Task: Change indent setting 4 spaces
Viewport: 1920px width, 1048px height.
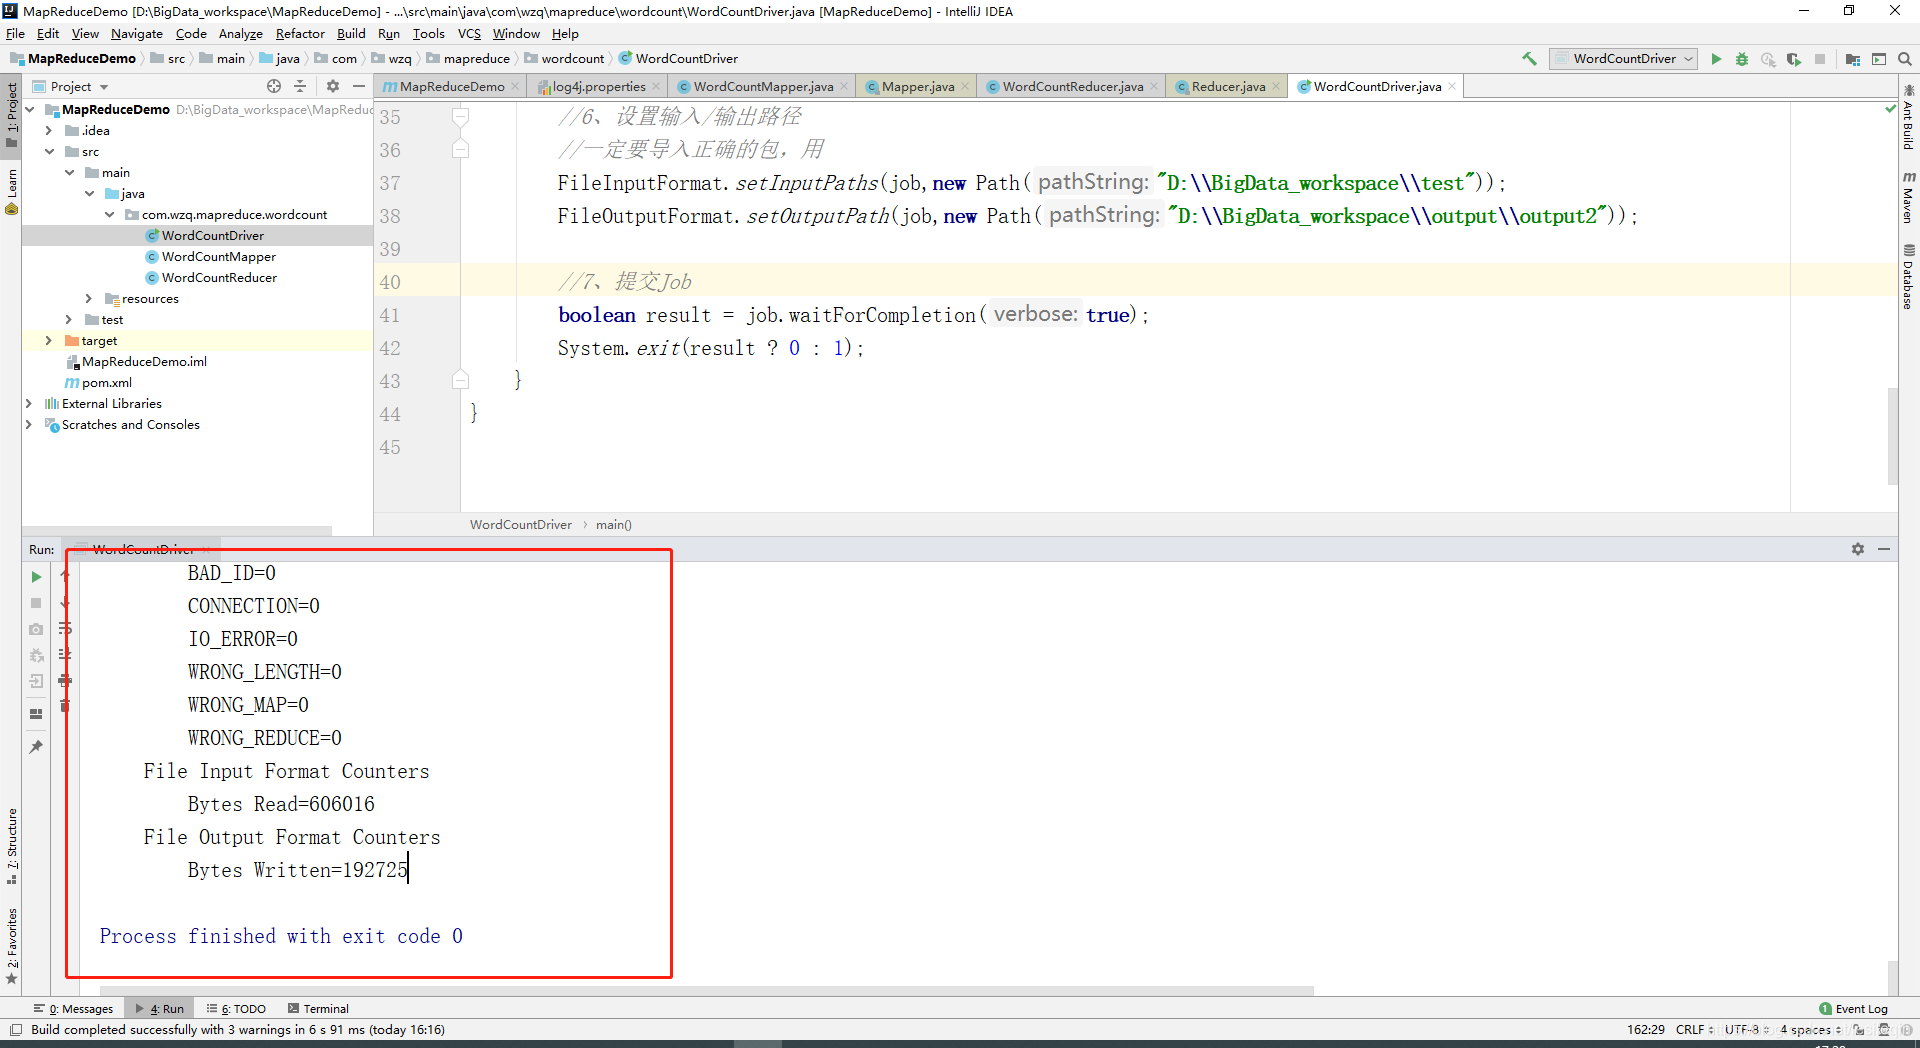Action: tap(1810, 1030)
